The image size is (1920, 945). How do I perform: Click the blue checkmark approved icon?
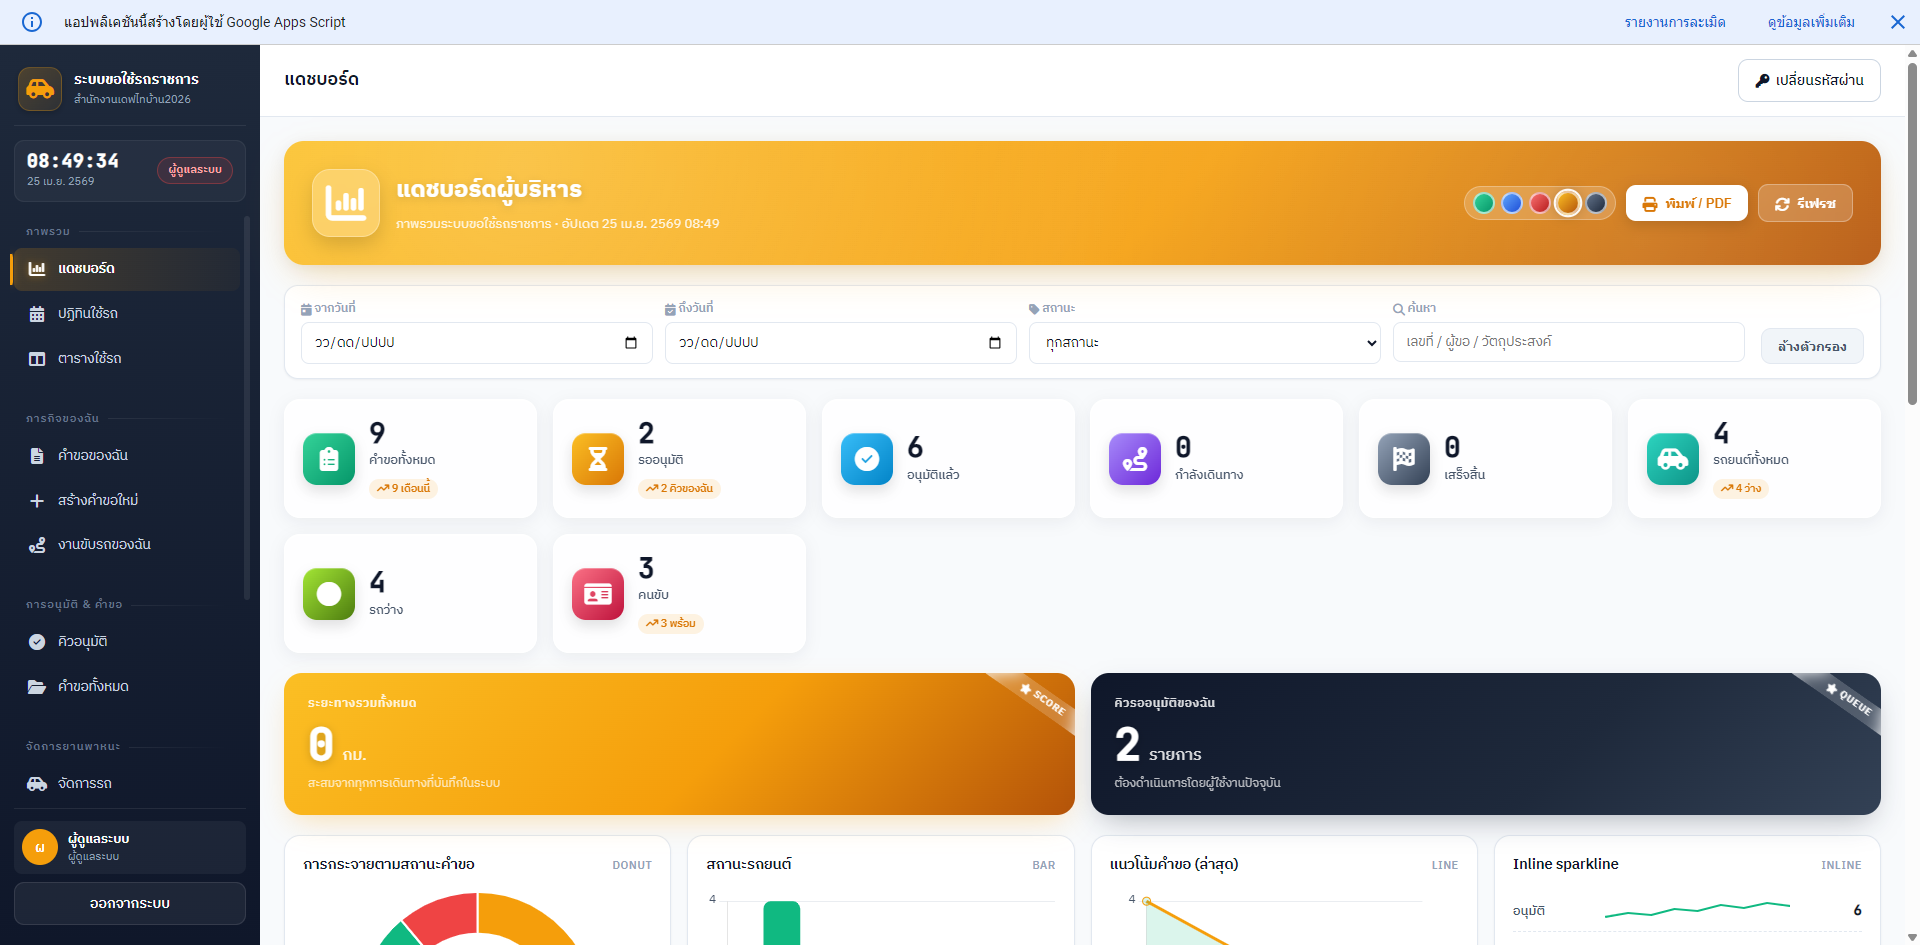[867, 459]
